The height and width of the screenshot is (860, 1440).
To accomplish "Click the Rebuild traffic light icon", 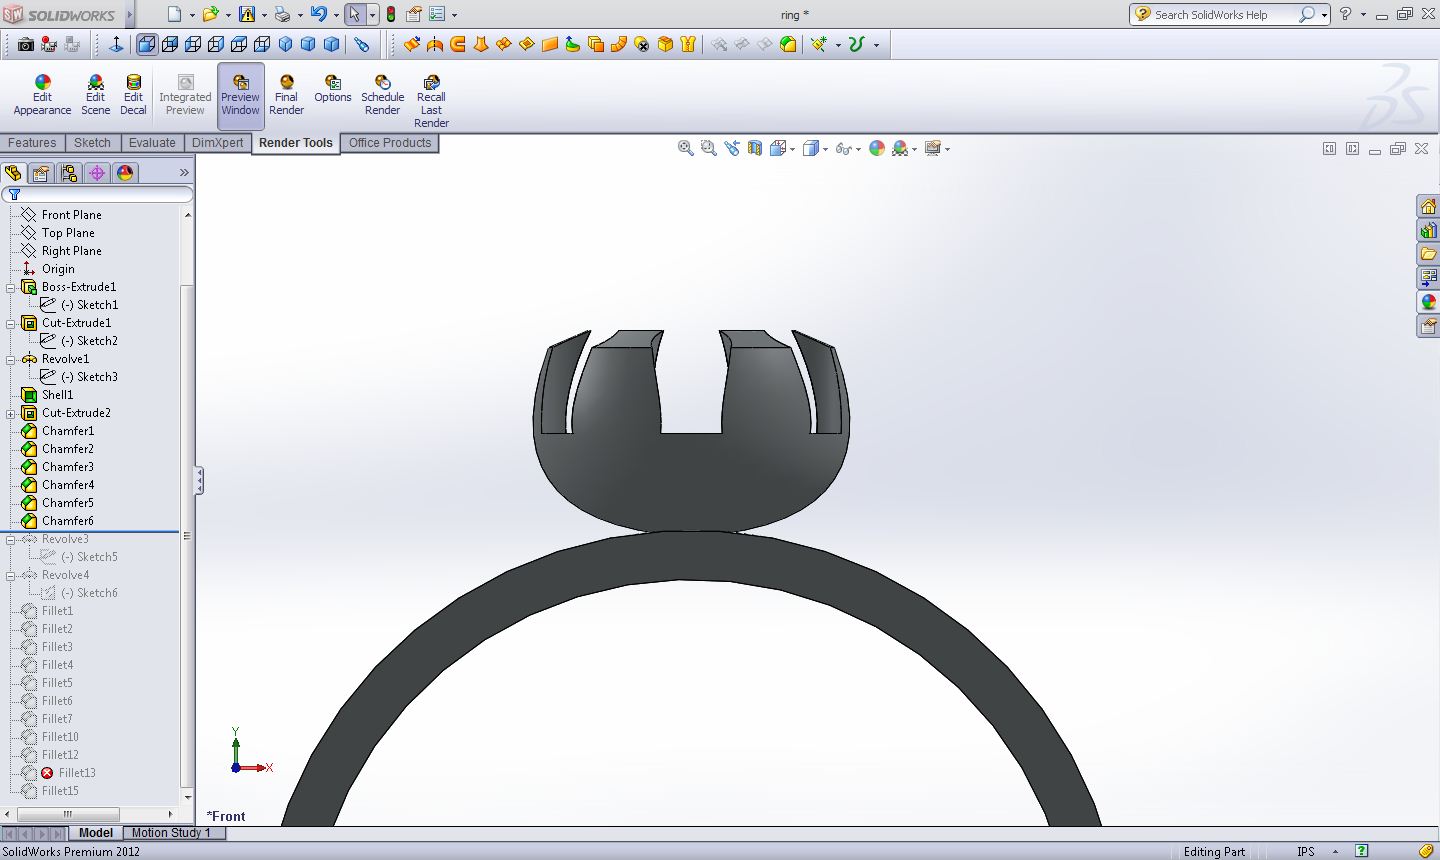I will (391, 14).
